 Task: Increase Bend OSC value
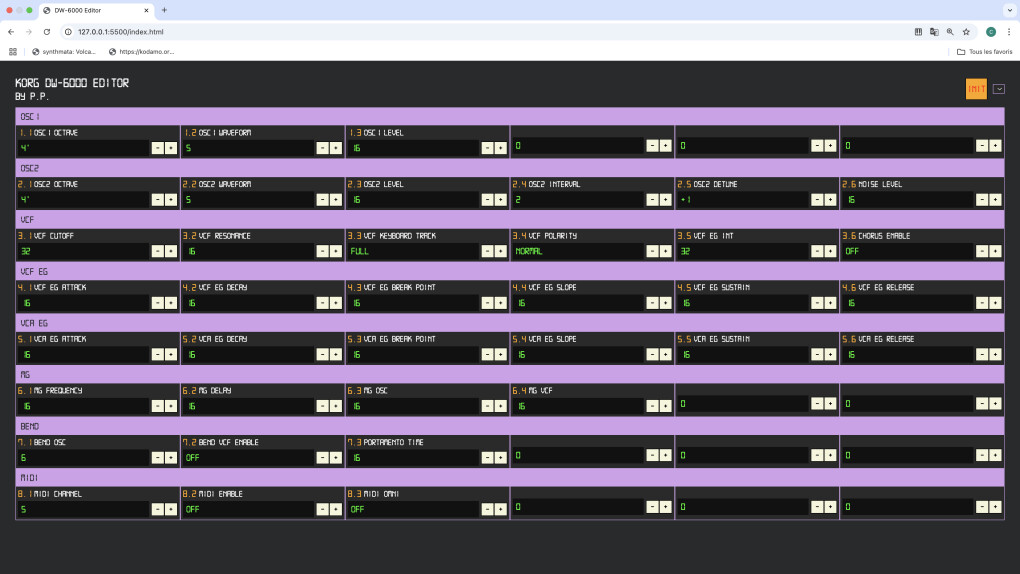[171, 458]
